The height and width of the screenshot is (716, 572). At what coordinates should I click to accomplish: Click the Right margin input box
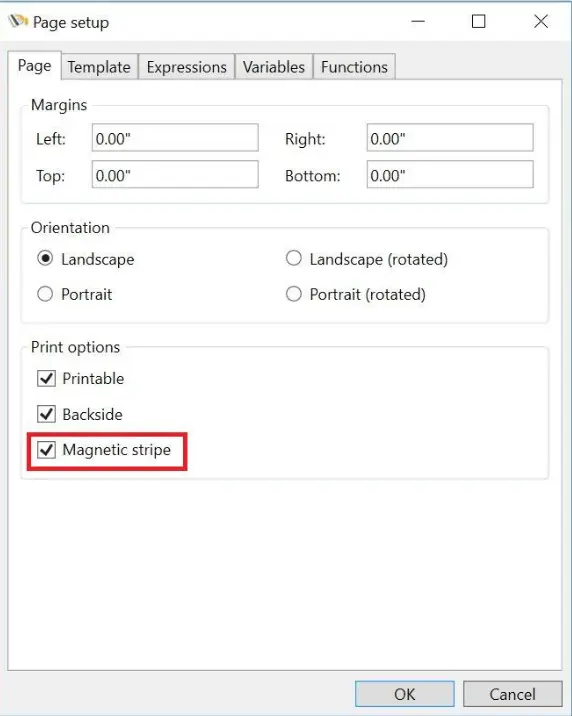450,137
